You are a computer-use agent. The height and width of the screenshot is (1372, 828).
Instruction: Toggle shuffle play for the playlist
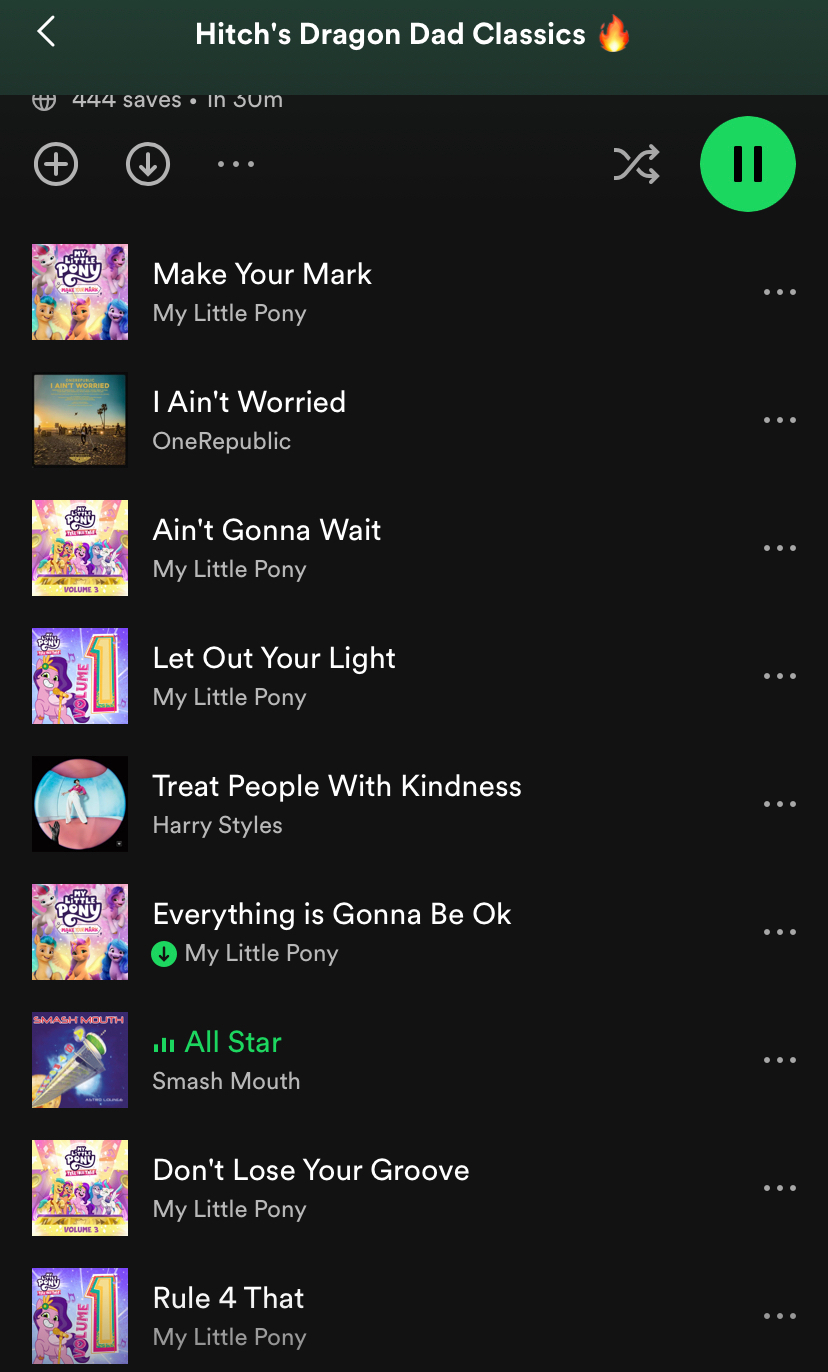click(x=636, y=164)
